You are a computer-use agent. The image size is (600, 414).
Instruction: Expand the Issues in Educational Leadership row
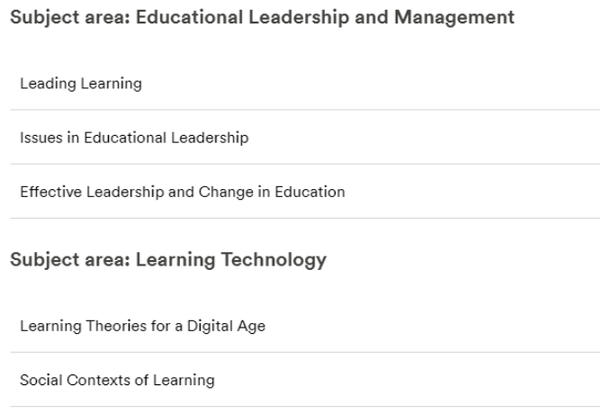click(305, 137)
